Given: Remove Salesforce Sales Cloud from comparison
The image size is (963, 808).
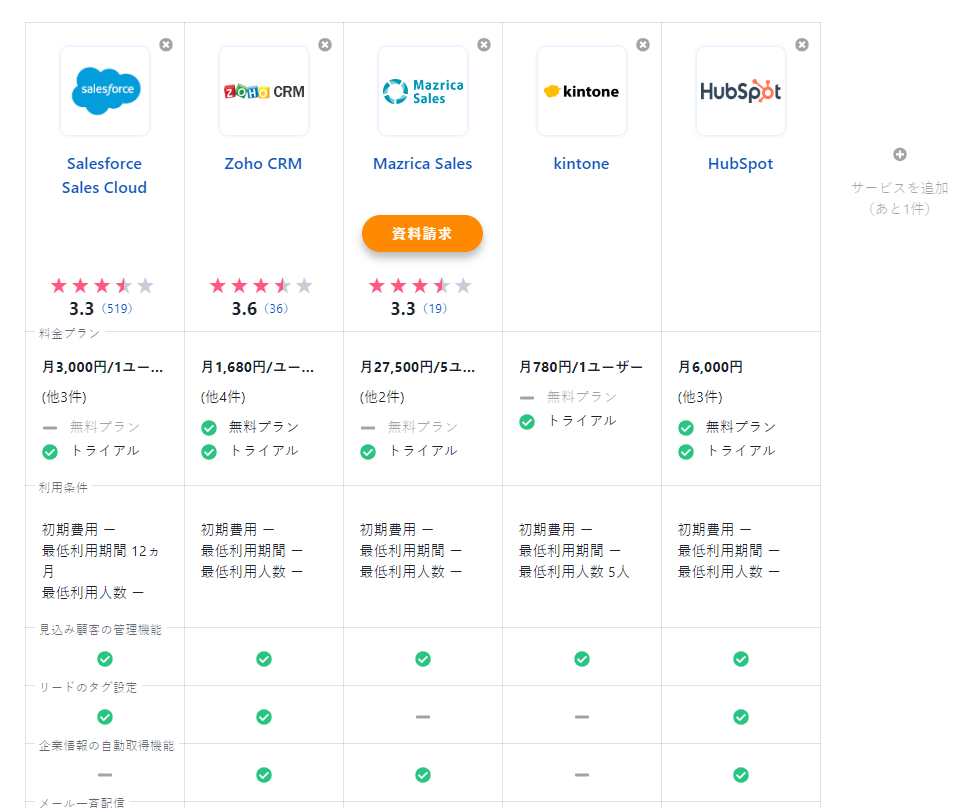Looking at the screenshot, I should 166,45.
